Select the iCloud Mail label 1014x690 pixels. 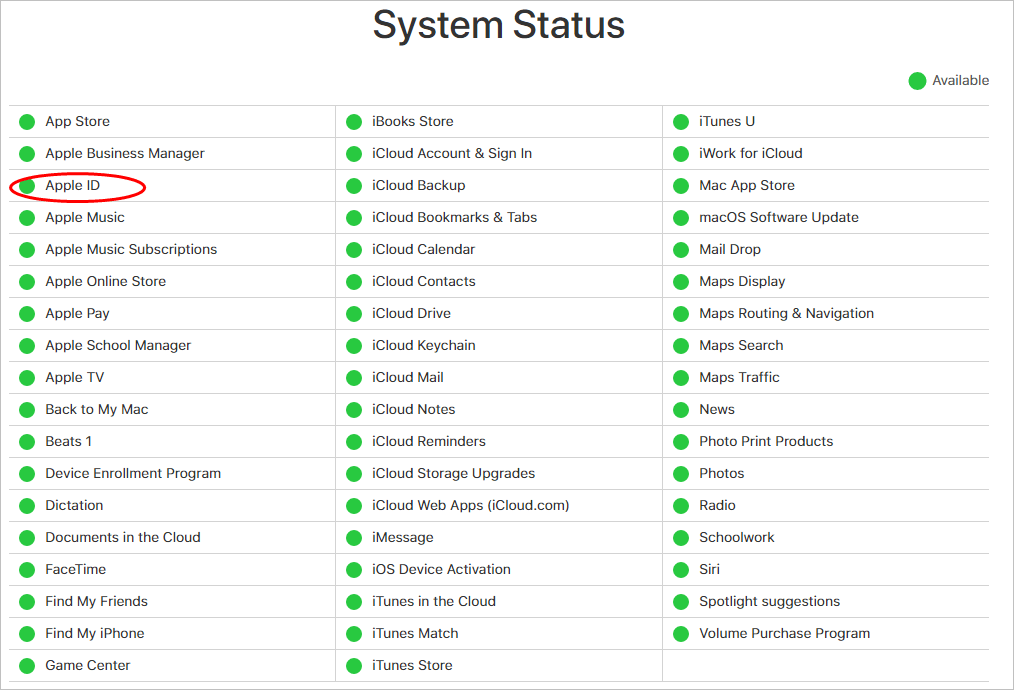click(407, 377)
